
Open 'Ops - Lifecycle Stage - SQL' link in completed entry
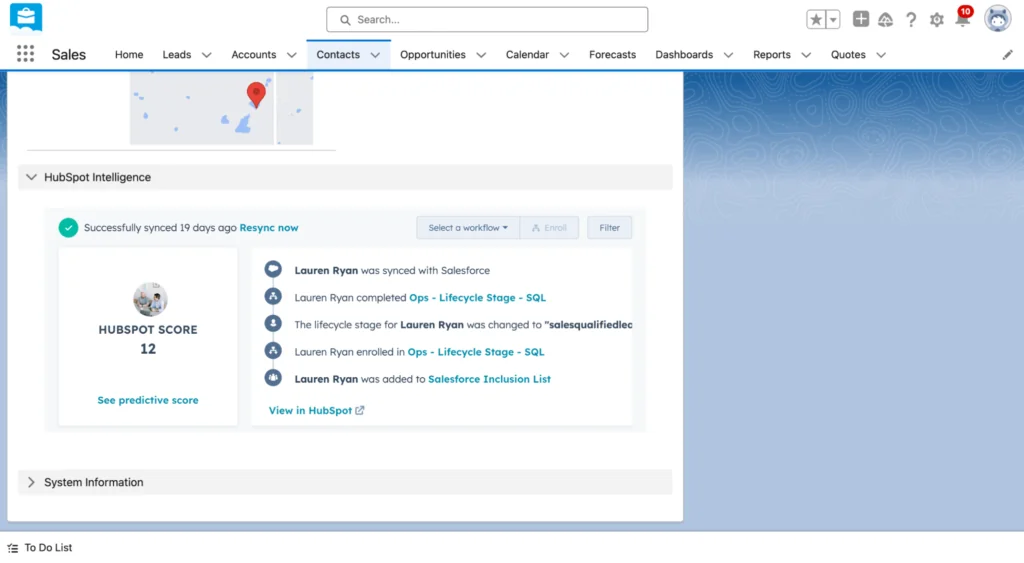(x=477, y=297)
